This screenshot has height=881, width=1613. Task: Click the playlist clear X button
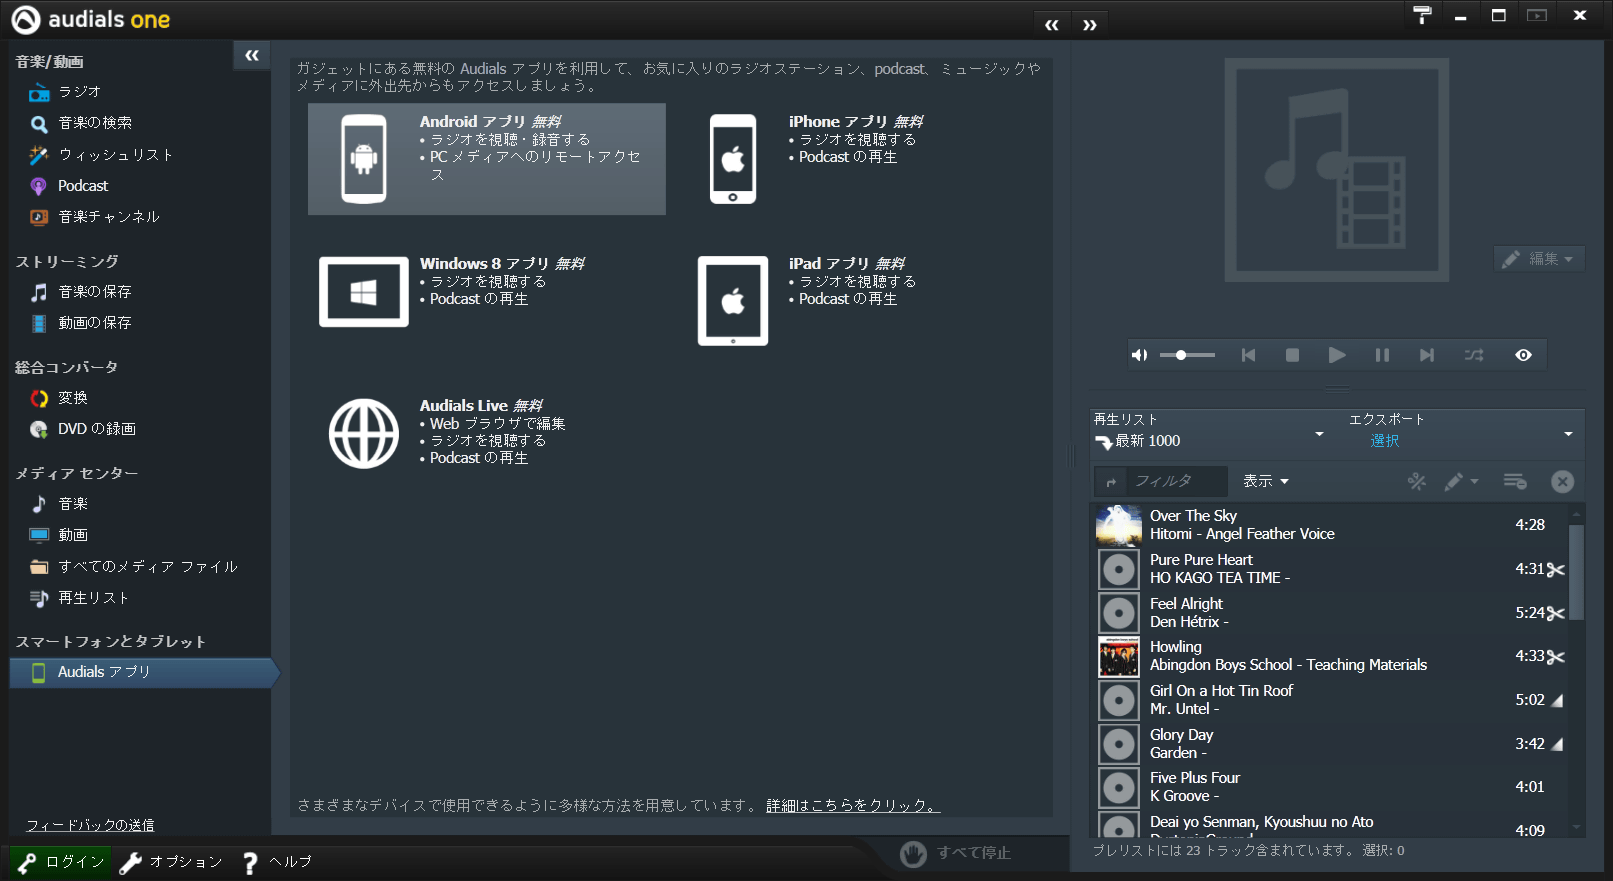coord(1562,482)
